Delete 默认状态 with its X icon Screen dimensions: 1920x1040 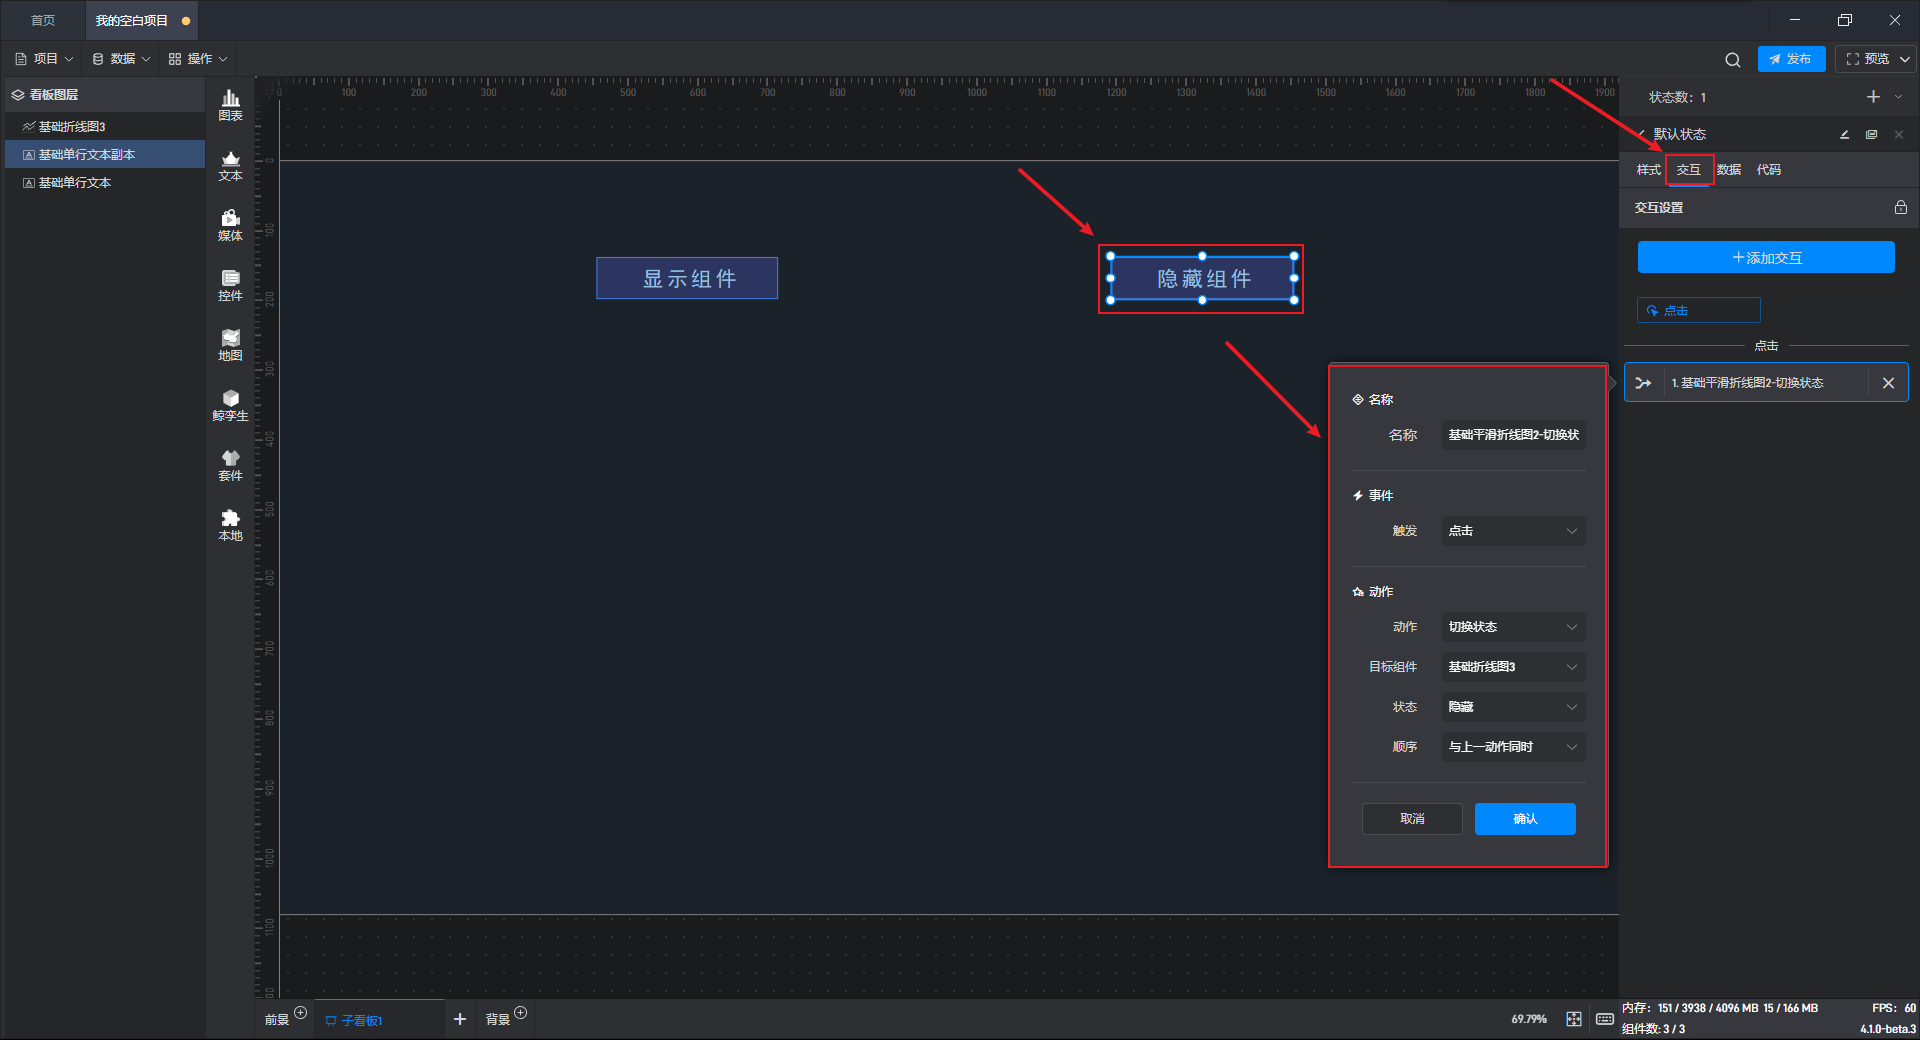[x=1898, y=134]
